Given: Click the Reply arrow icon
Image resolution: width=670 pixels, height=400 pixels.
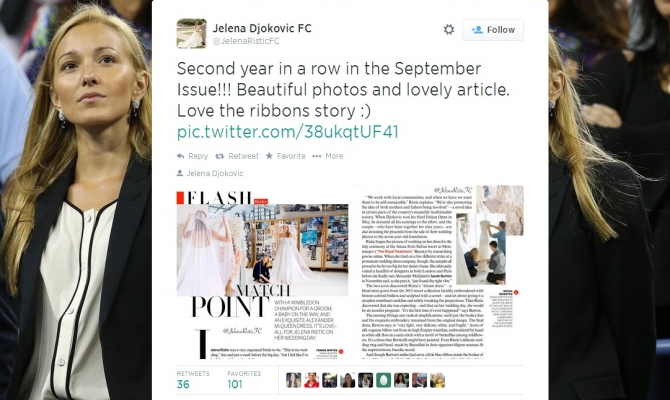Looking at the screenshot, I should click(181, 156).
